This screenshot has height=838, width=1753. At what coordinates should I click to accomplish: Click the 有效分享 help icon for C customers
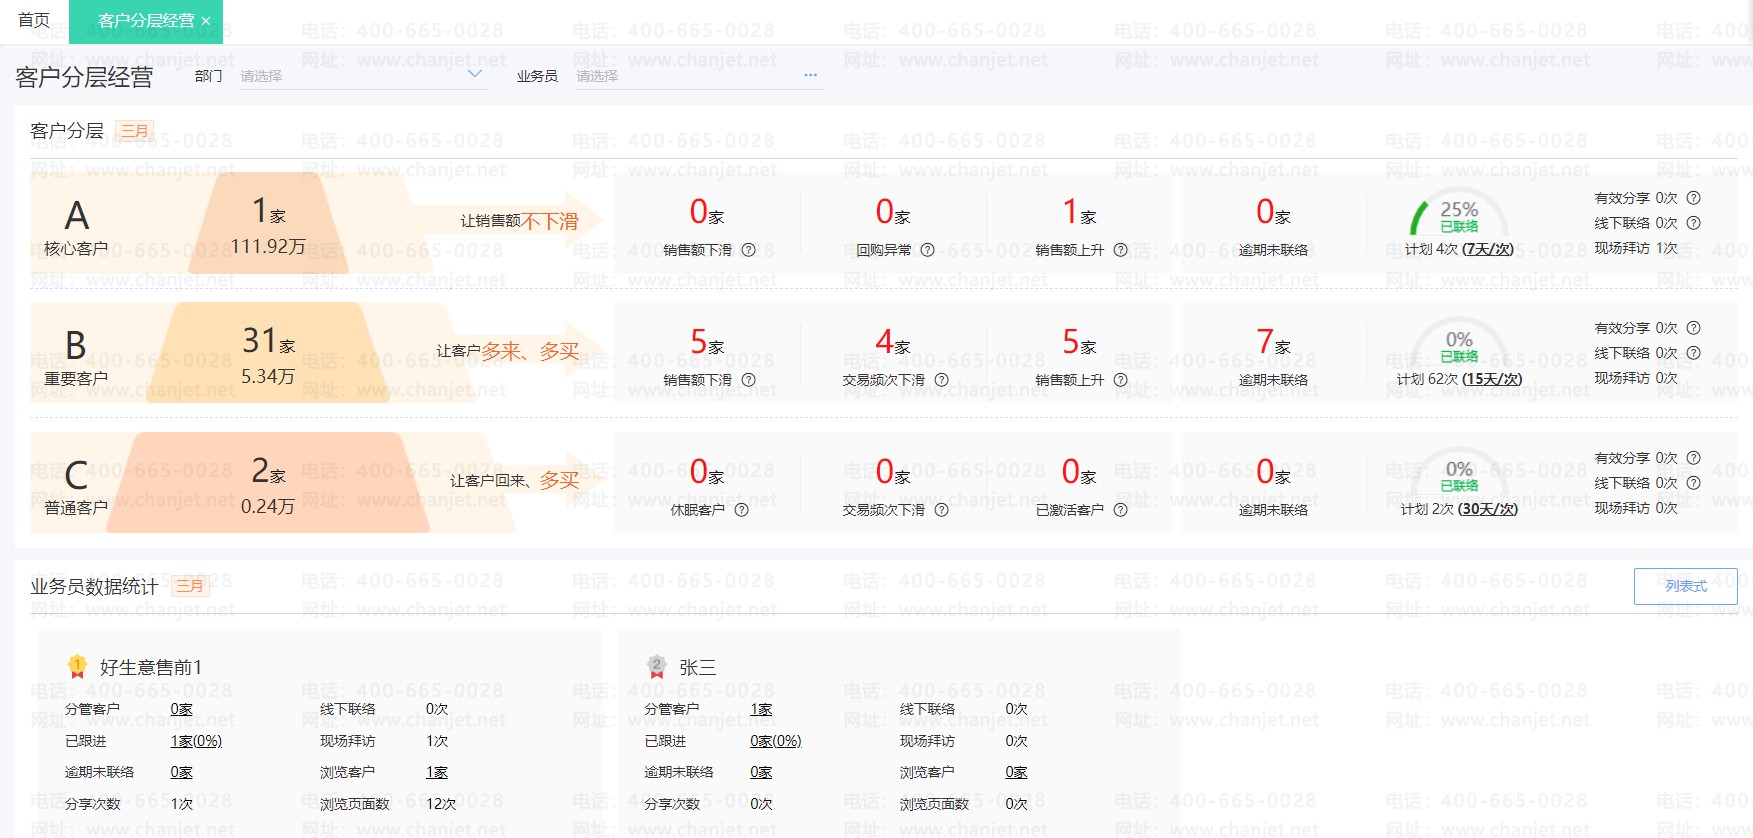1693,458
